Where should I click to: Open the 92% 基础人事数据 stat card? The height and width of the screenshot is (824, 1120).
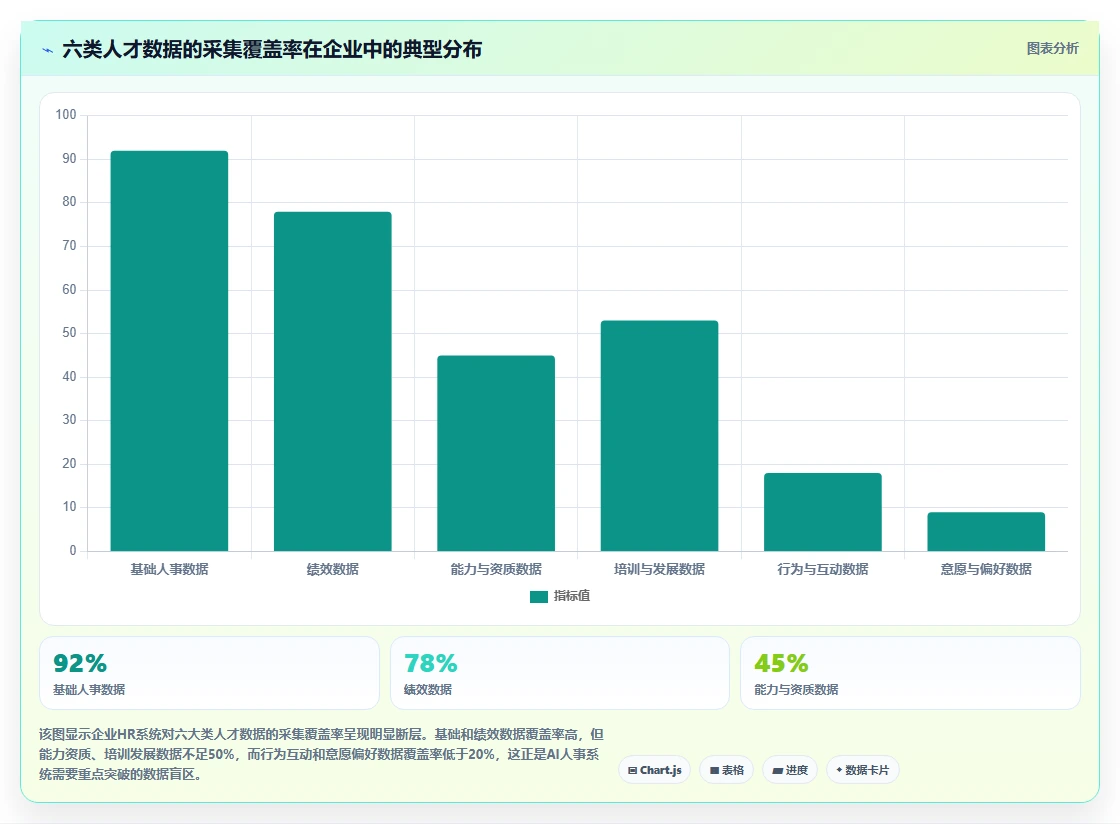pyautogui.click(x=209, y=673)
